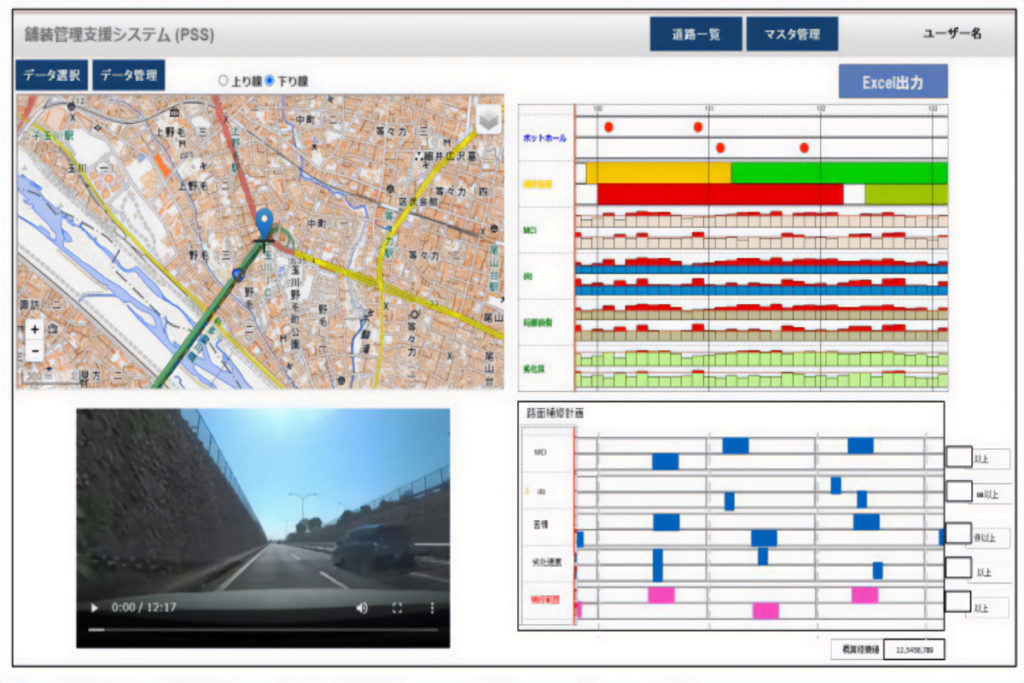Zoom in the map with plus button

[34, 329]
